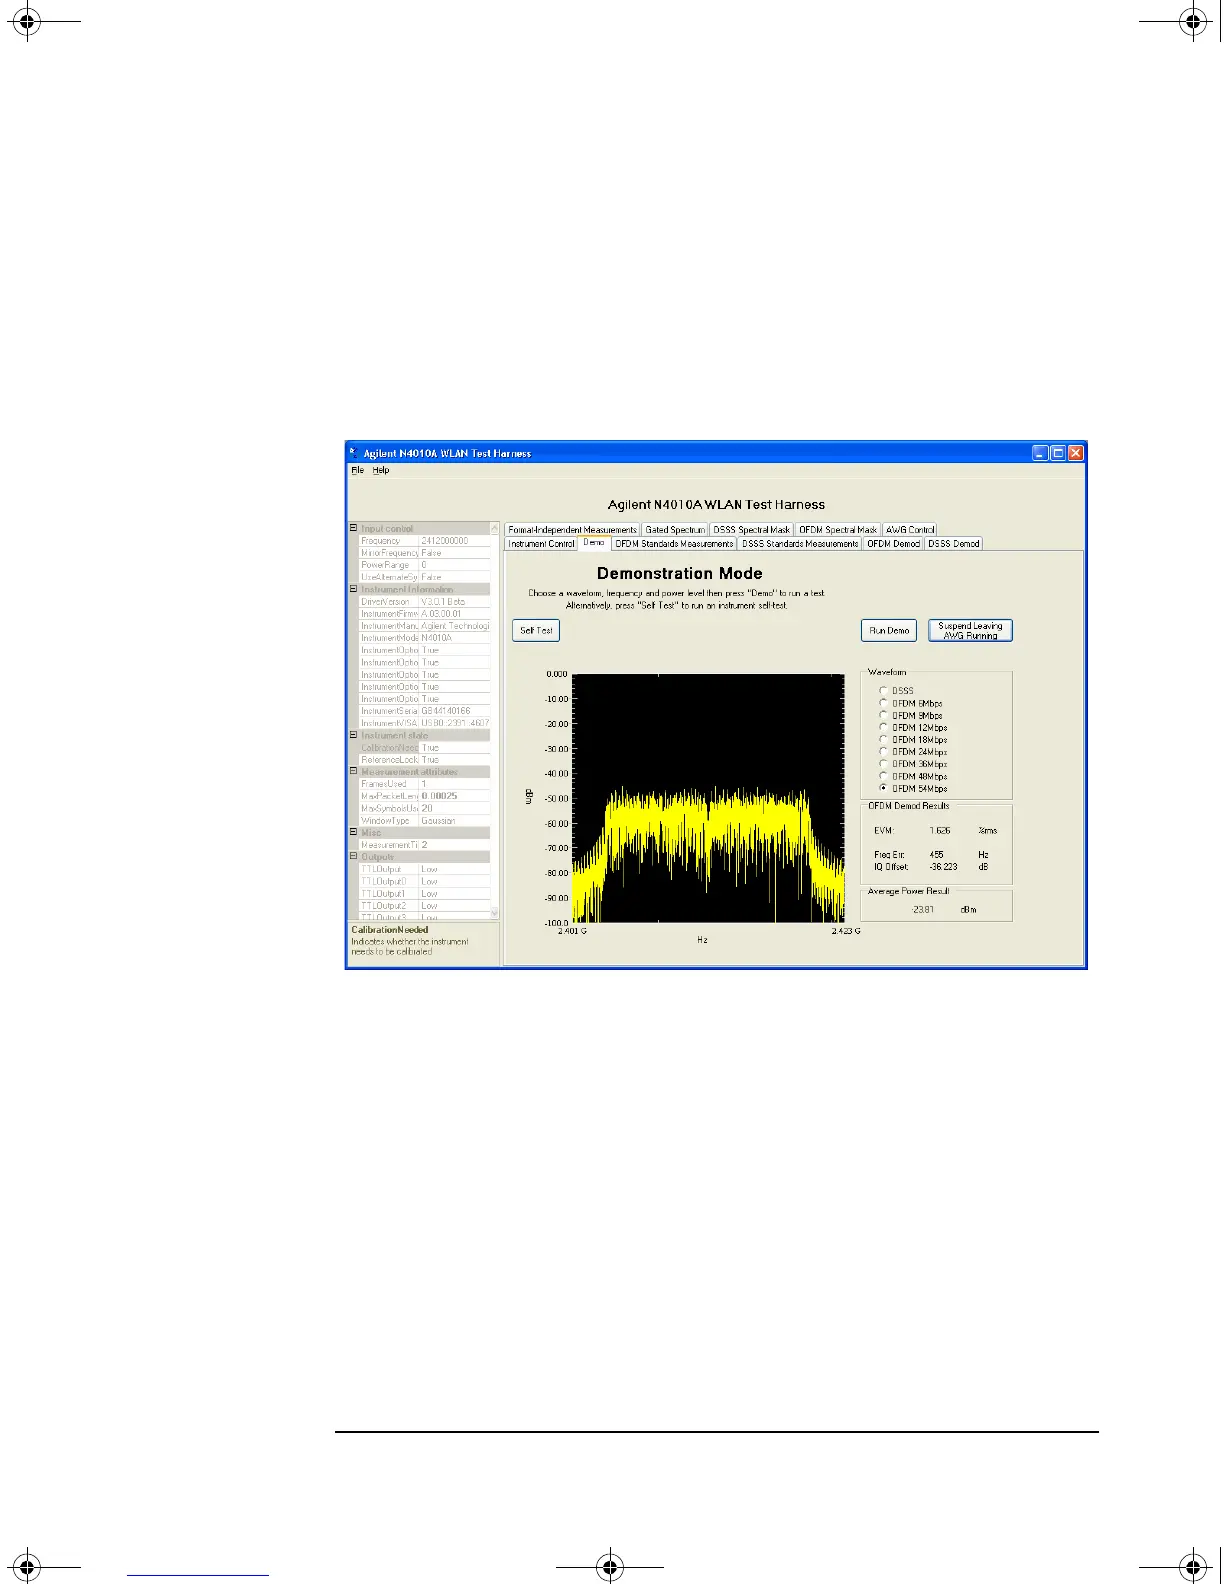Select the UseAlternateSy property row
Screen dimensions: 1224x1584
click(x=424, y=577)
